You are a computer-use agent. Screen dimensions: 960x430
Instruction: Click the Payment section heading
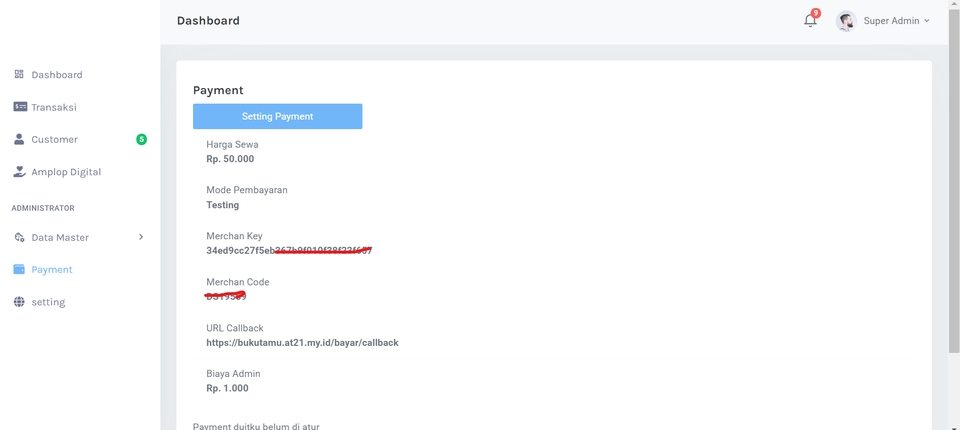tap(218, 90)
